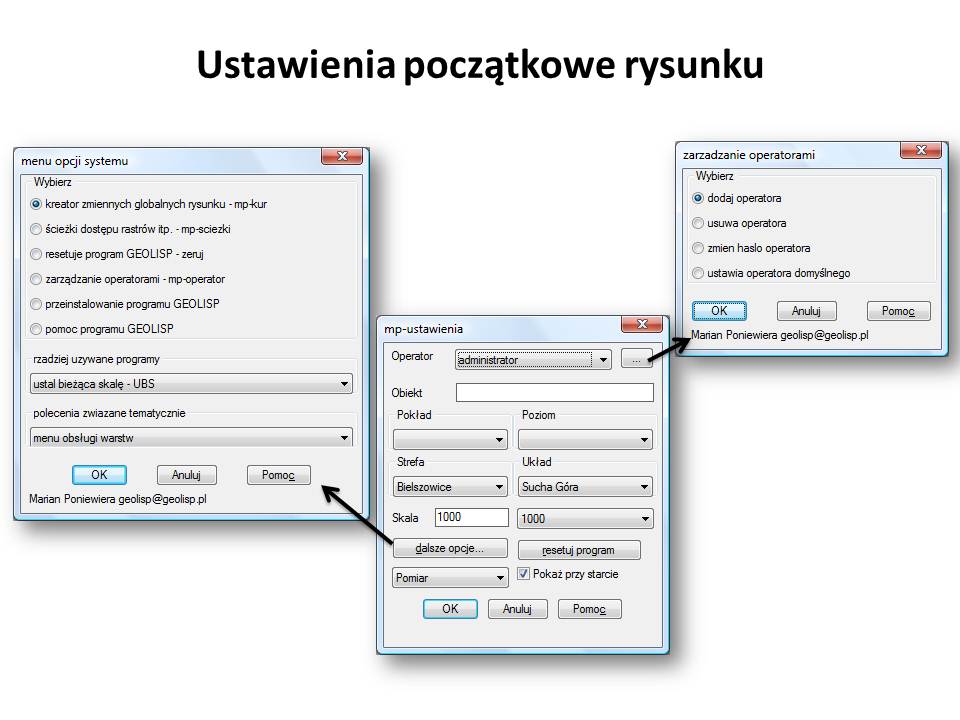
Task: Click the email text in zarzadzanie operatorami
Action: (824, 335)
